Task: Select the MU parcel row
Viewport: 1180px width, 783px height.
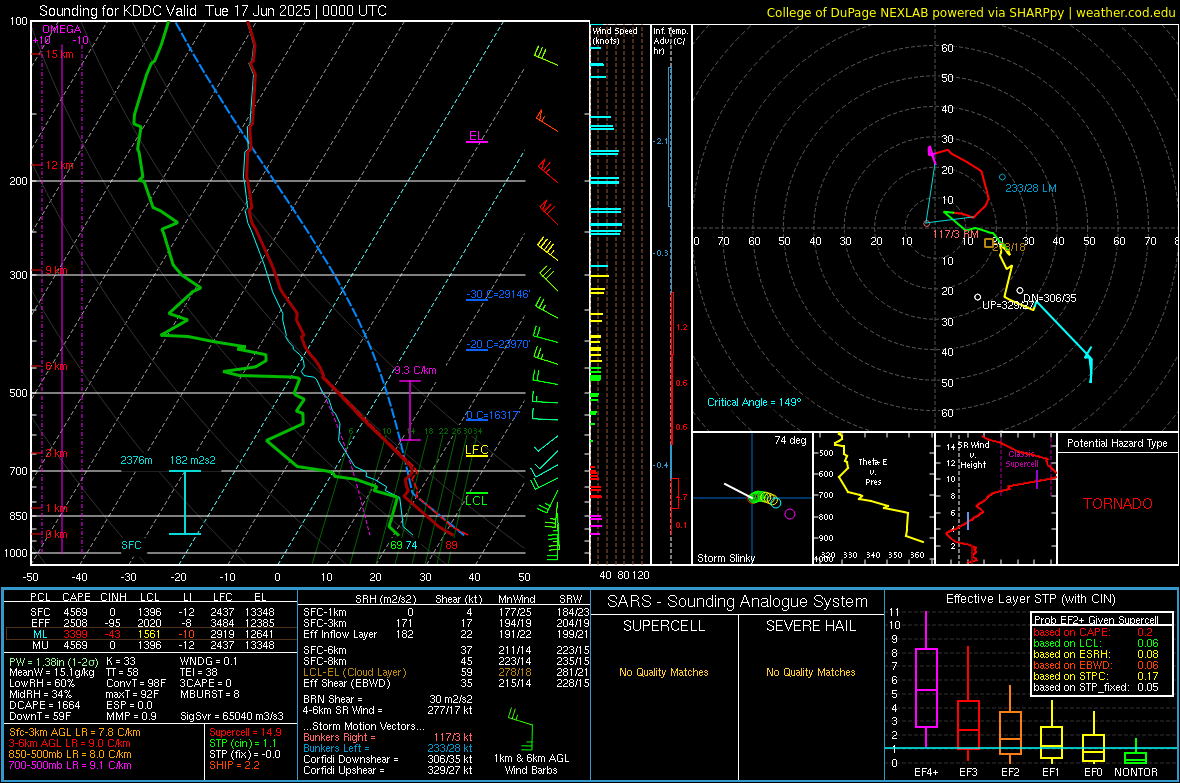Action: click(x=151, y=644)
